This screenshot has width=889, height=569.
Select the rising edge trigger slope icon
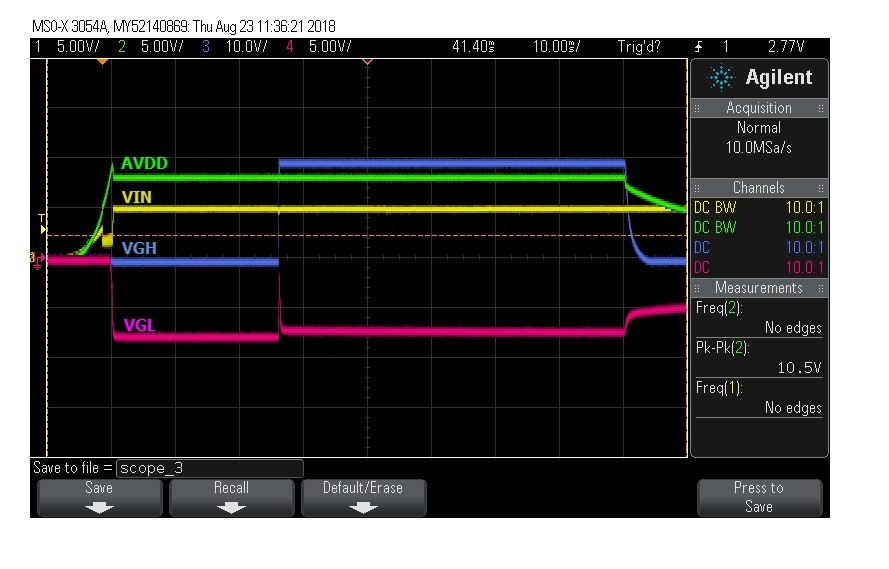pyautogui.click(x=698, y=47)
